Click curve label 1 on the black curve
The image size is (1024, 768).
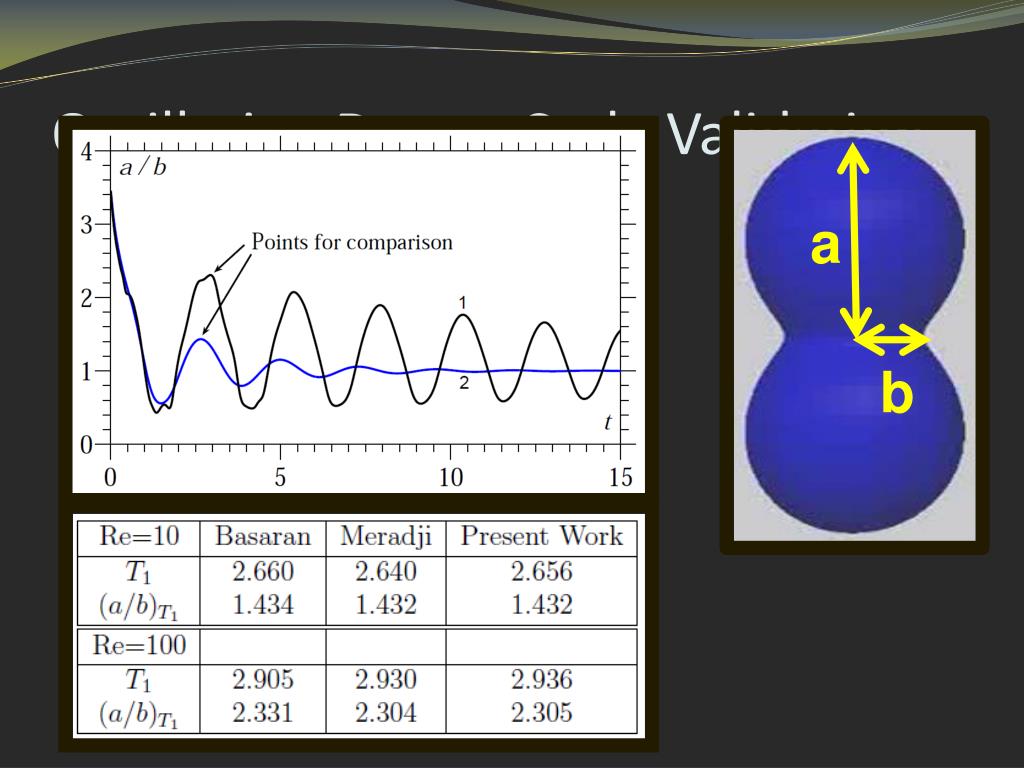pyautogui.click(x=462, y=302)
